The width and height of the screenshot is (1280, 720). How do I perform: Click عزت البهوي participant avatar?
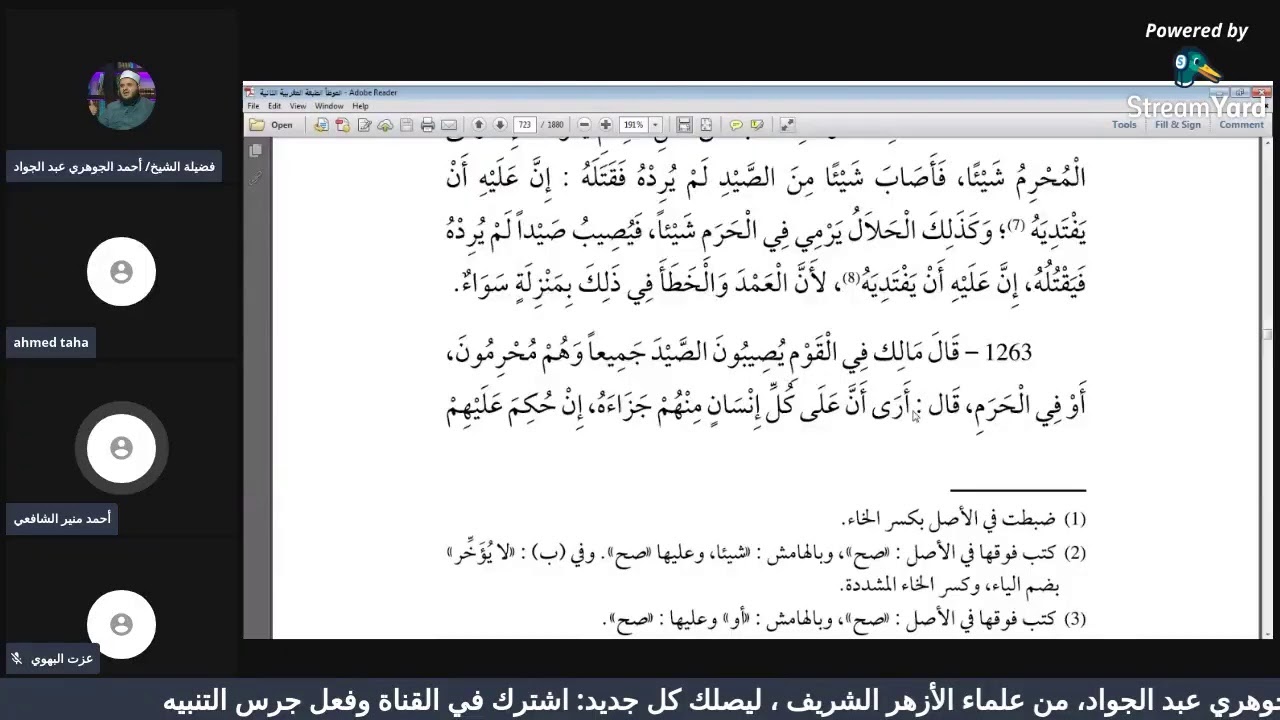[121, 624]
